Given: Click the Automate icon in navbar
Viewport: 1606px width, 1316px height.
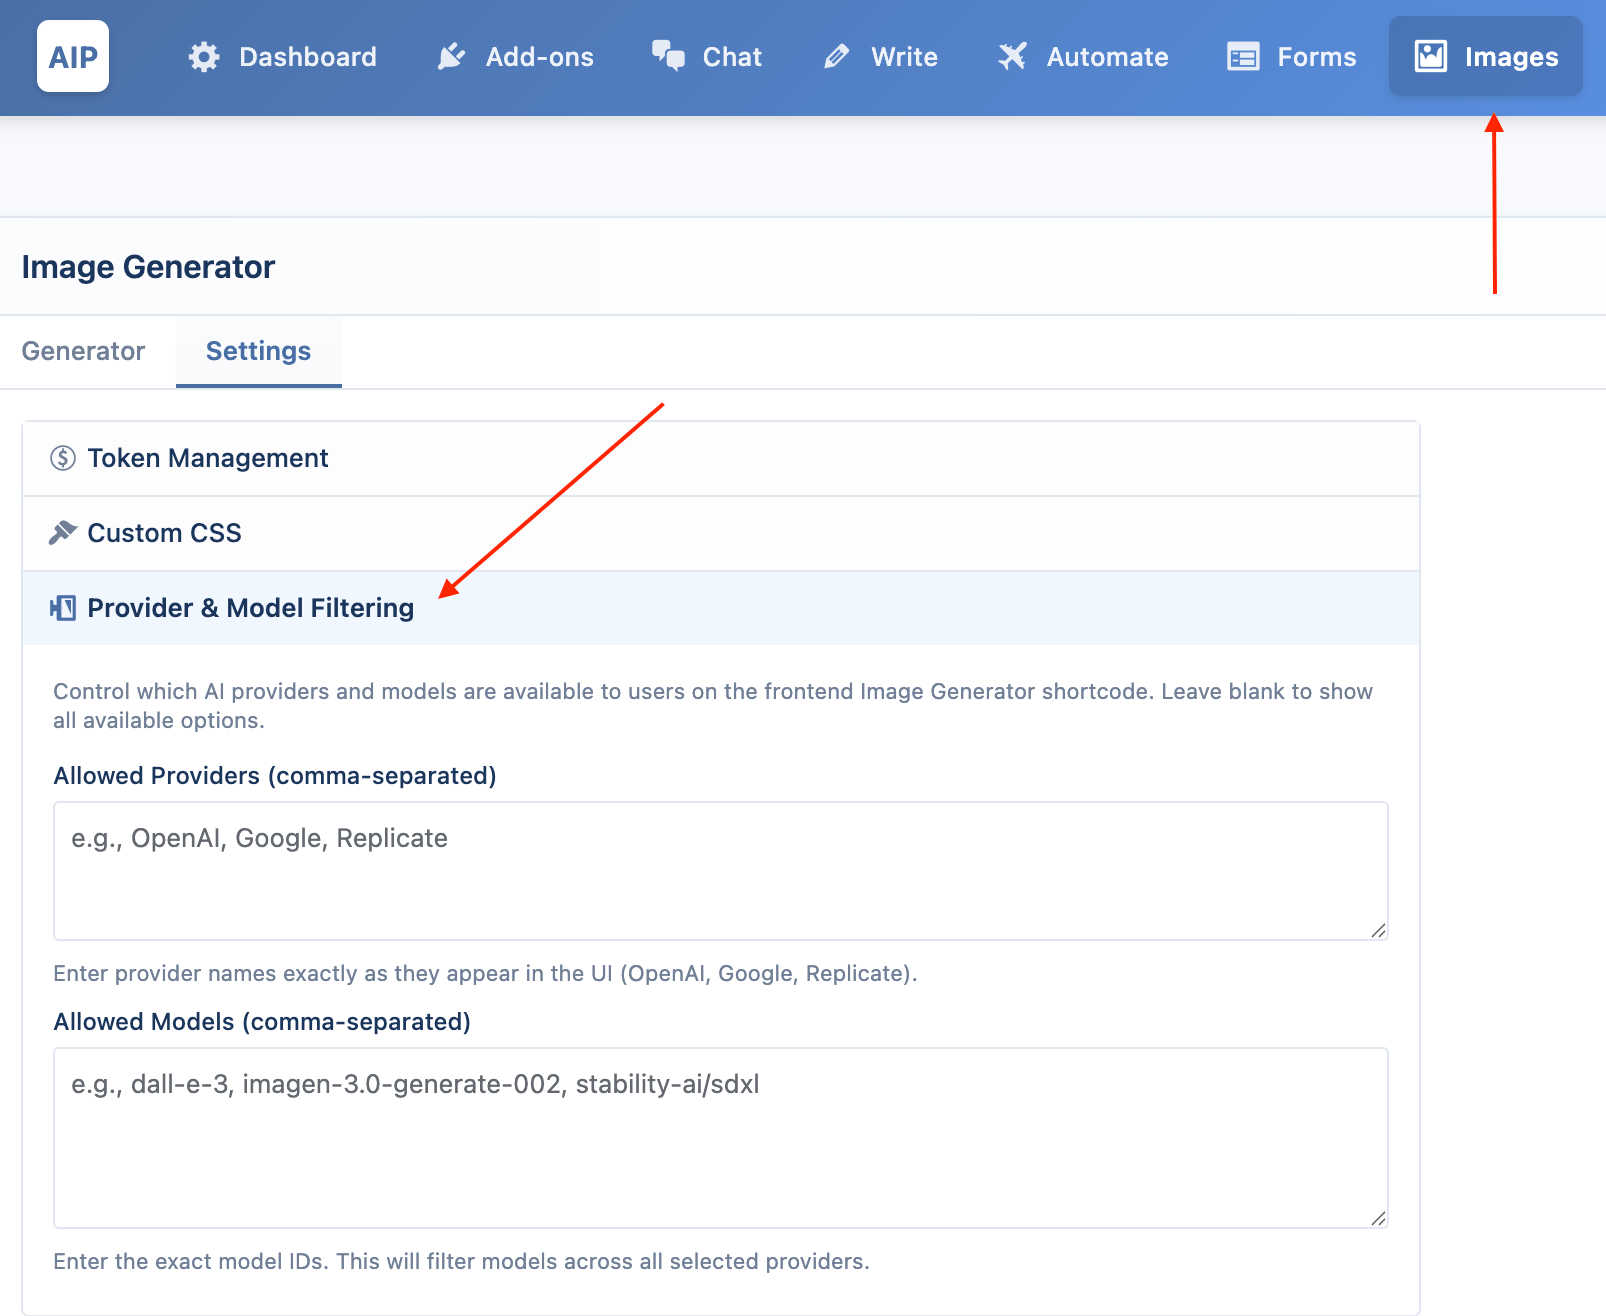Looking at the screenshot, I should pyautogui.click(x=1012, y=57).
